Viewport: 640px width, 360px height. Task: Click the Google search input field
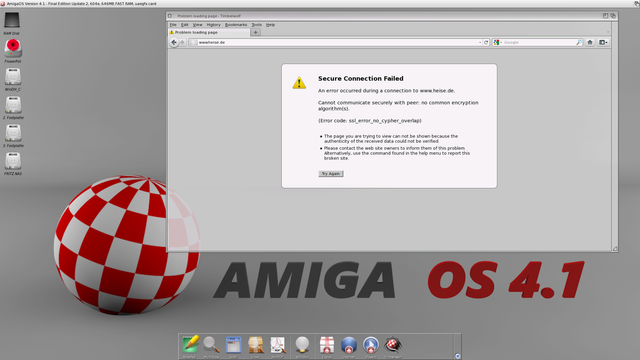(x=539, y=42)
